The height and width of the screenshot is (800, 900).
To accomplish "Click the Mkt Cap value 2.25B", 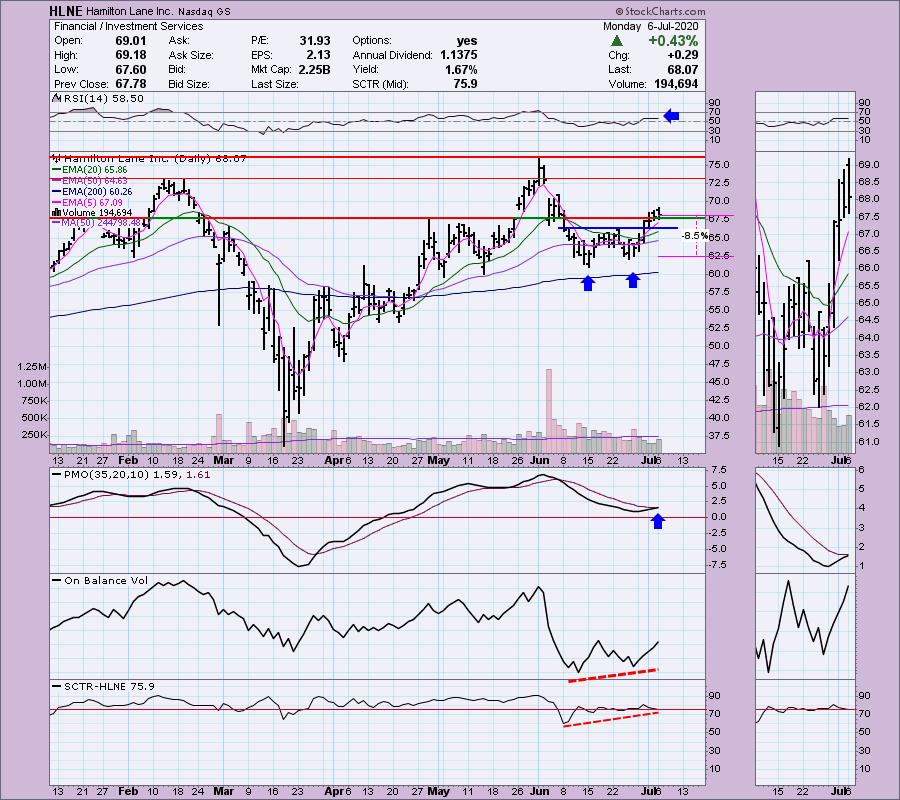I will tap(315, 69).
